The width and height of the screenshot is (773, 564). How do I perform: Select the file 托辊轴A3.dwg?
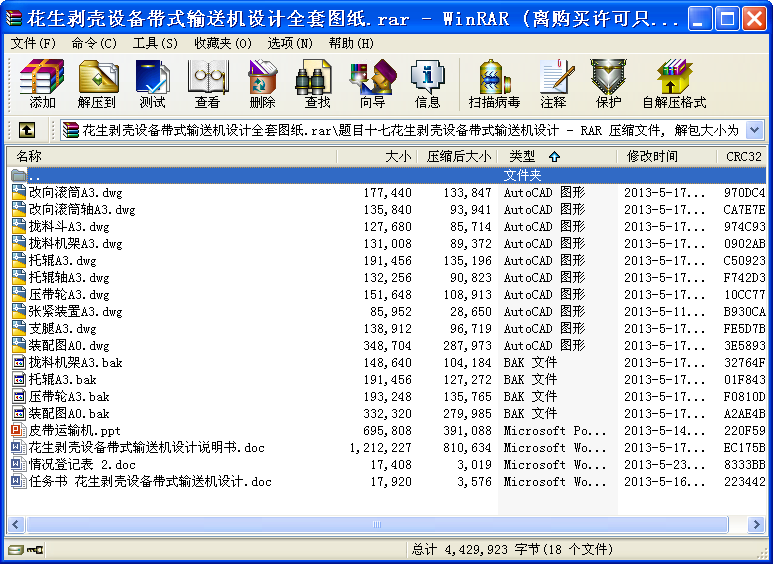coord(69,278)
